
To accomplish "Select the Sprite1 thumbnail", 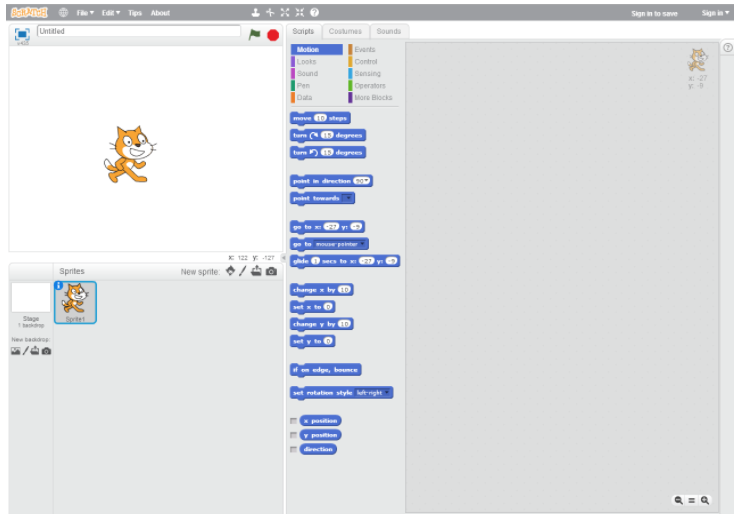I will coord(75,303).
